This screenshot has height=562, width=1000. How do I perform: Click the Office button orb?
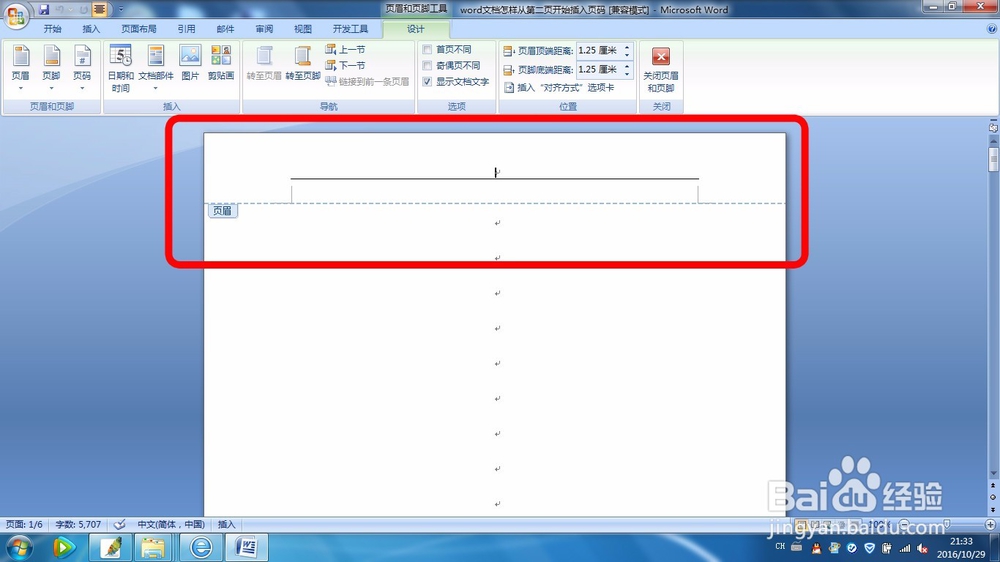pos(15,15)
